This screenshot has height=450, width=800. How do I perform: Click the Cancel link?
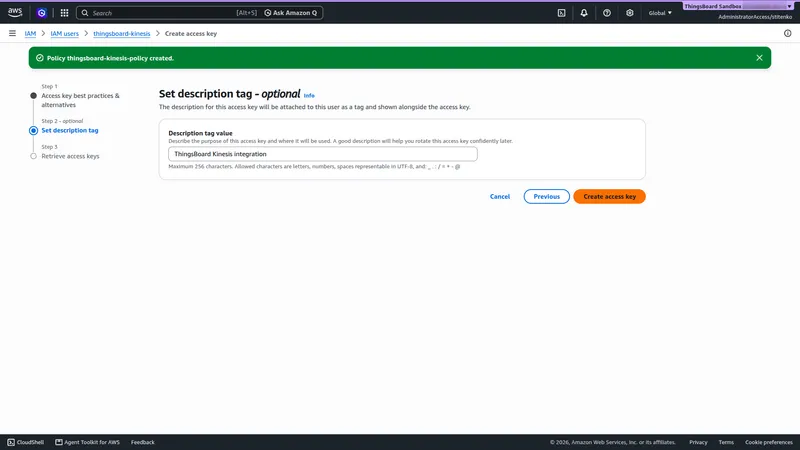[x=499, y=196]
